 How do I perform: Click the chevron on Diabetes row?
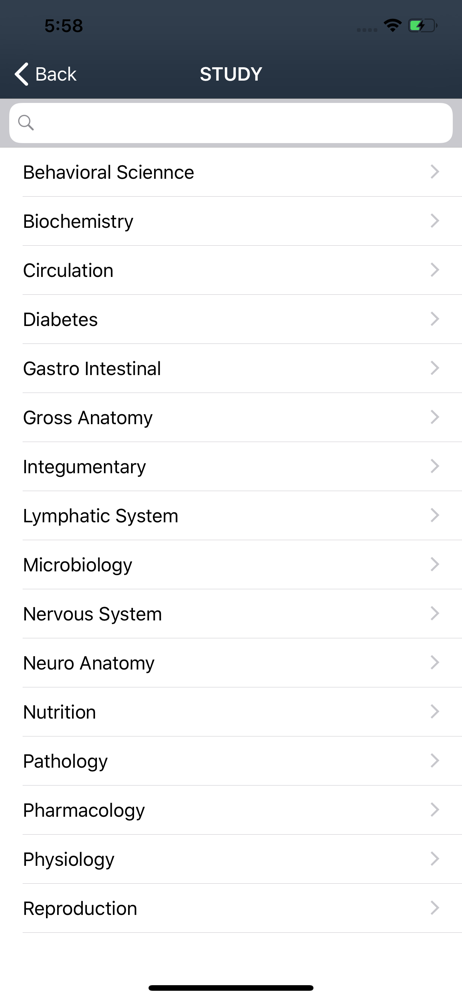tap(435, 319)
